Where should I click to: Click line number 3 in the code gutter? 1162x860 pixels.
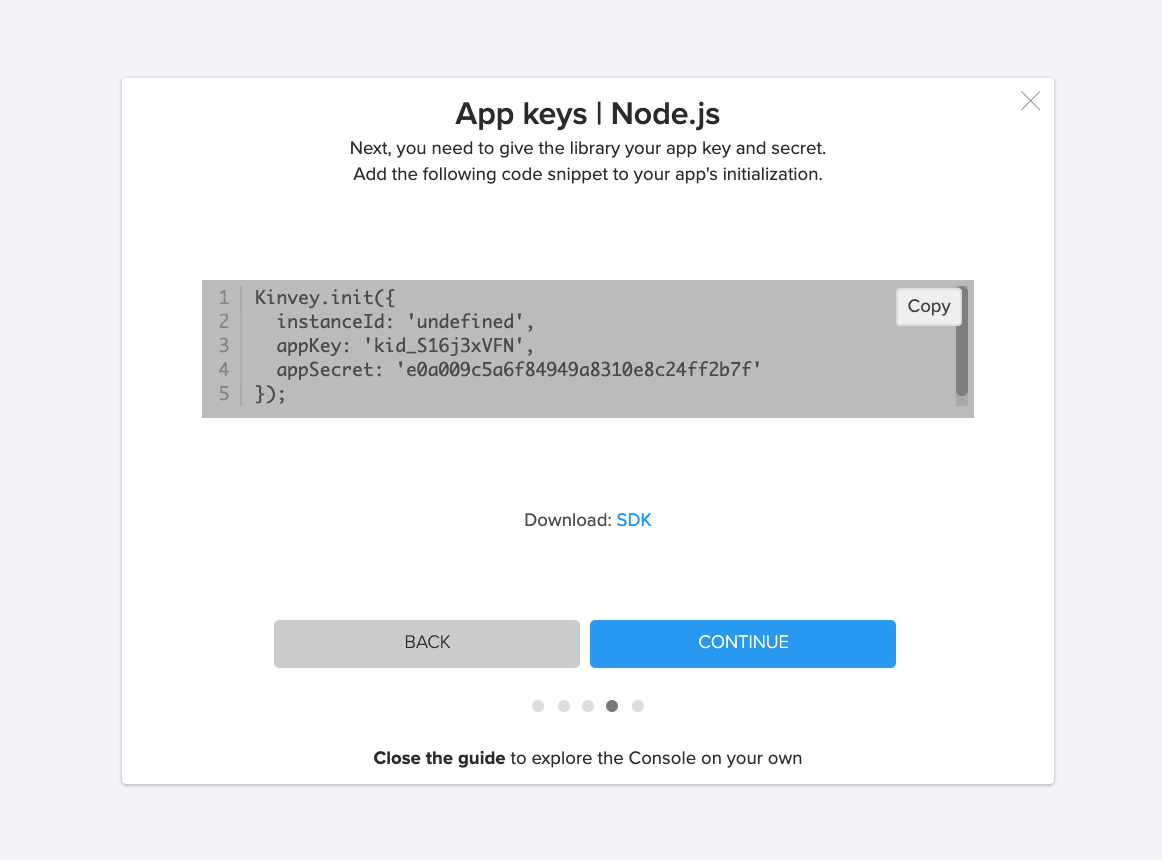[x=223, y=346]
